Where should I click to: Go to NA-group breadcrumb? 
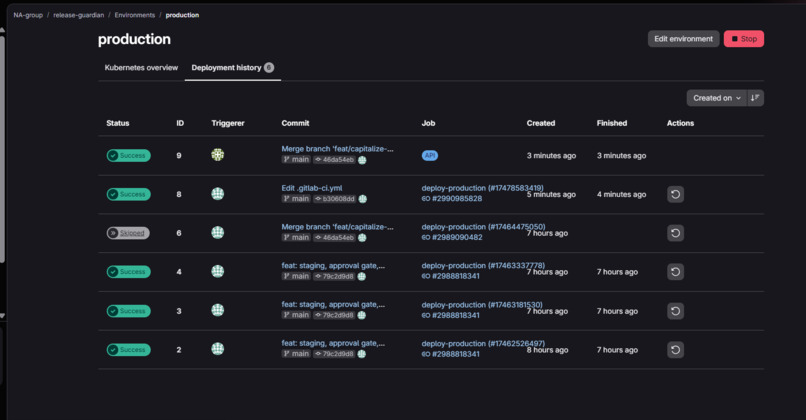(x=28, y=15)
